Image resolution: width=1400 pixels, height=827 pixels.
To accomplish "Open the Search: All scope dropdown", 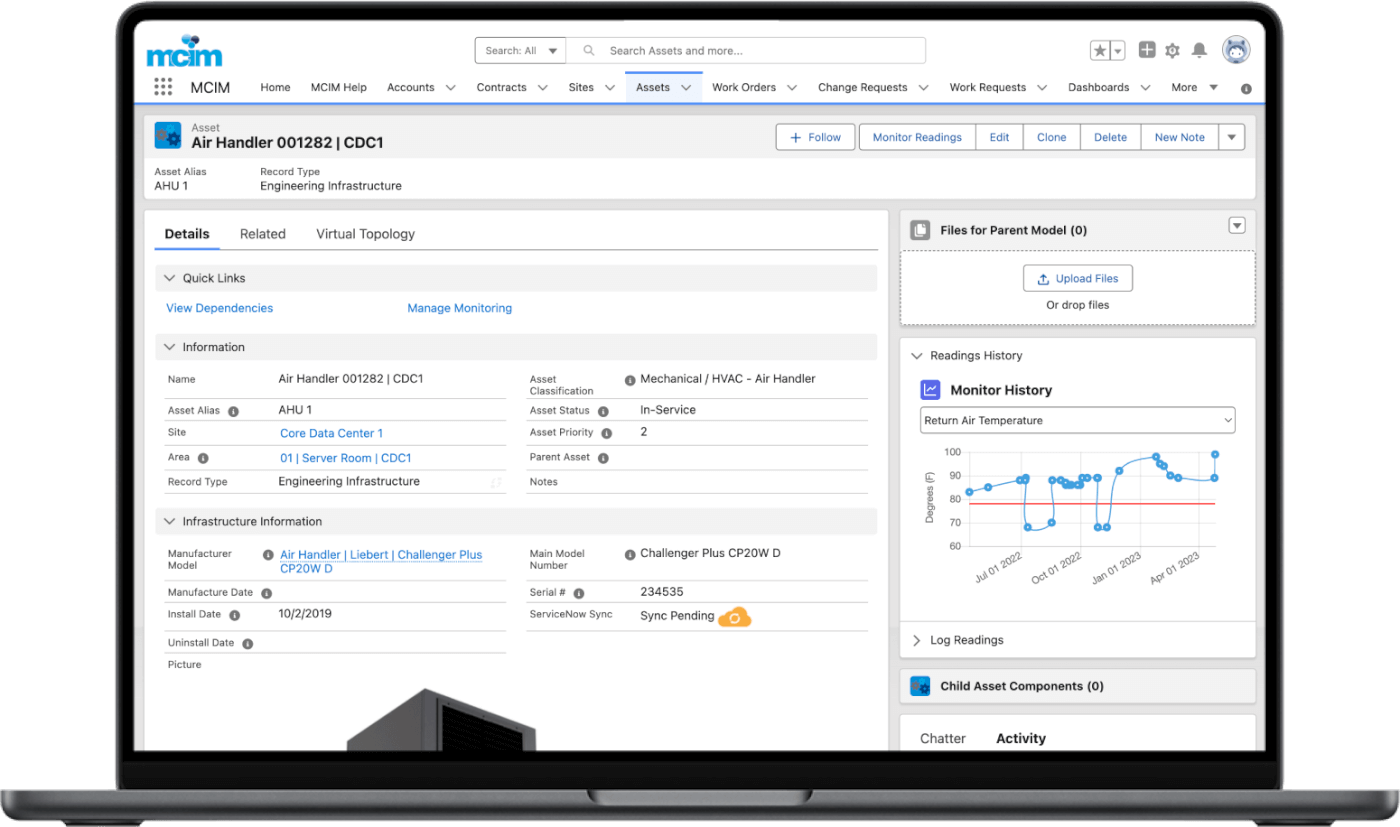I will pos(520,51).
